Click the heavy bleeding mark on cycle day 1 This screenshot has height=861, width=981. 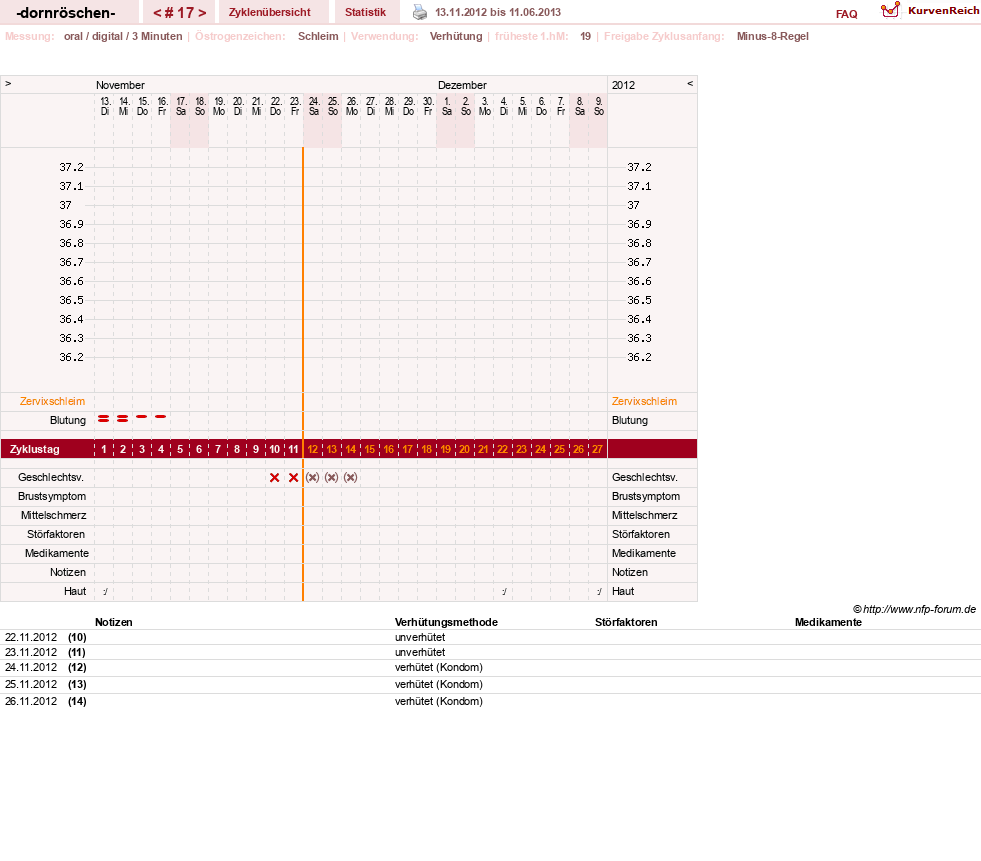click(103, 419)
